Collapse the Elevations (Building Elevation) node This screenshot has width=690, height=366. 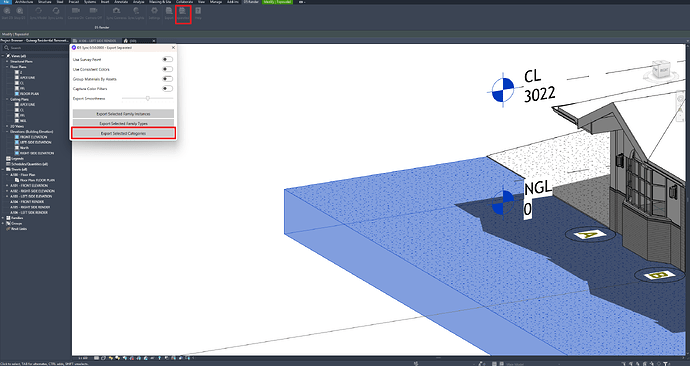tap(7, 132)
